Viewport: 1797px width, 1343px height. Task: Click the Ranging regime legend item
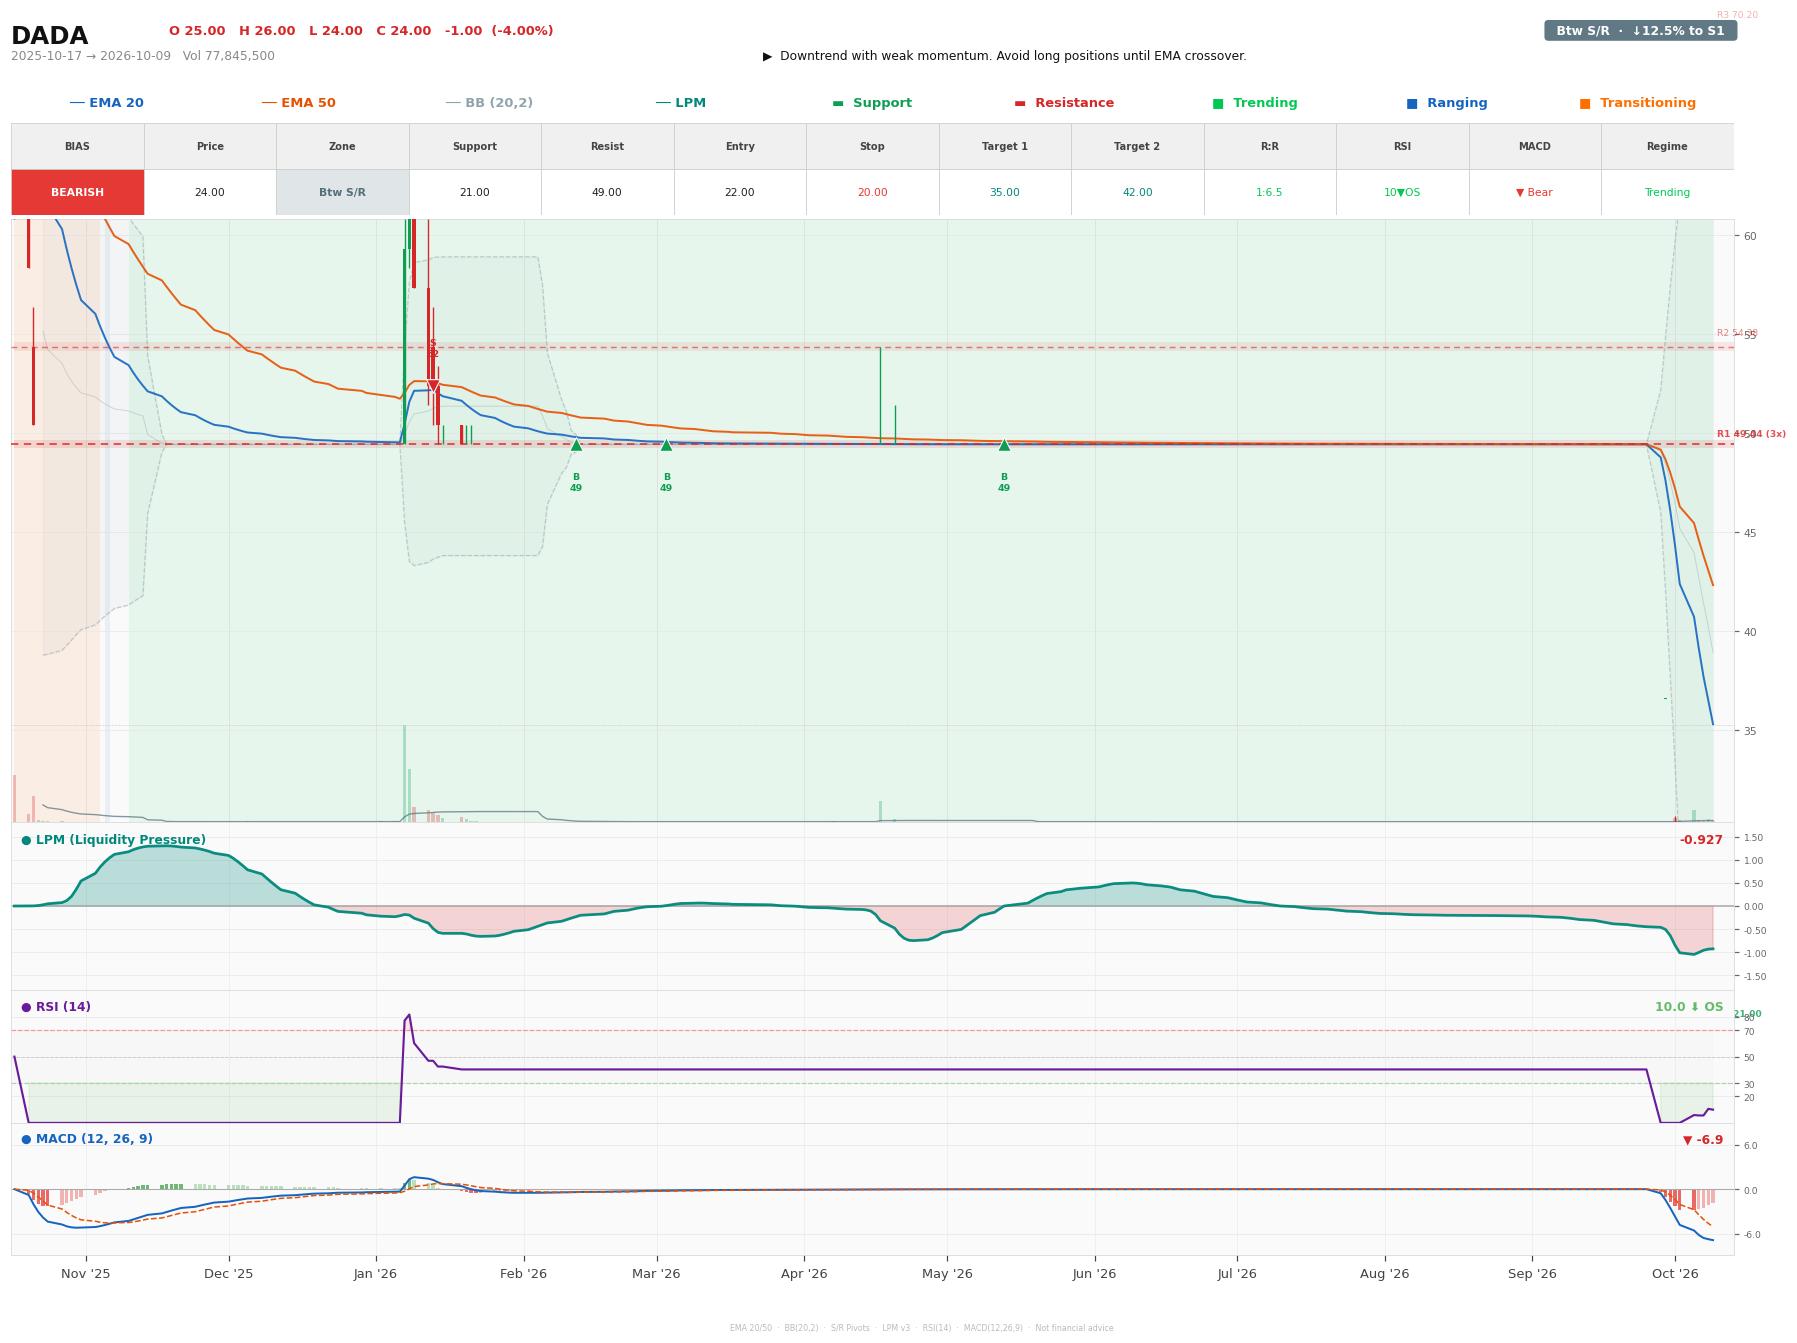pyautogui.click(x=1447, y=103)
